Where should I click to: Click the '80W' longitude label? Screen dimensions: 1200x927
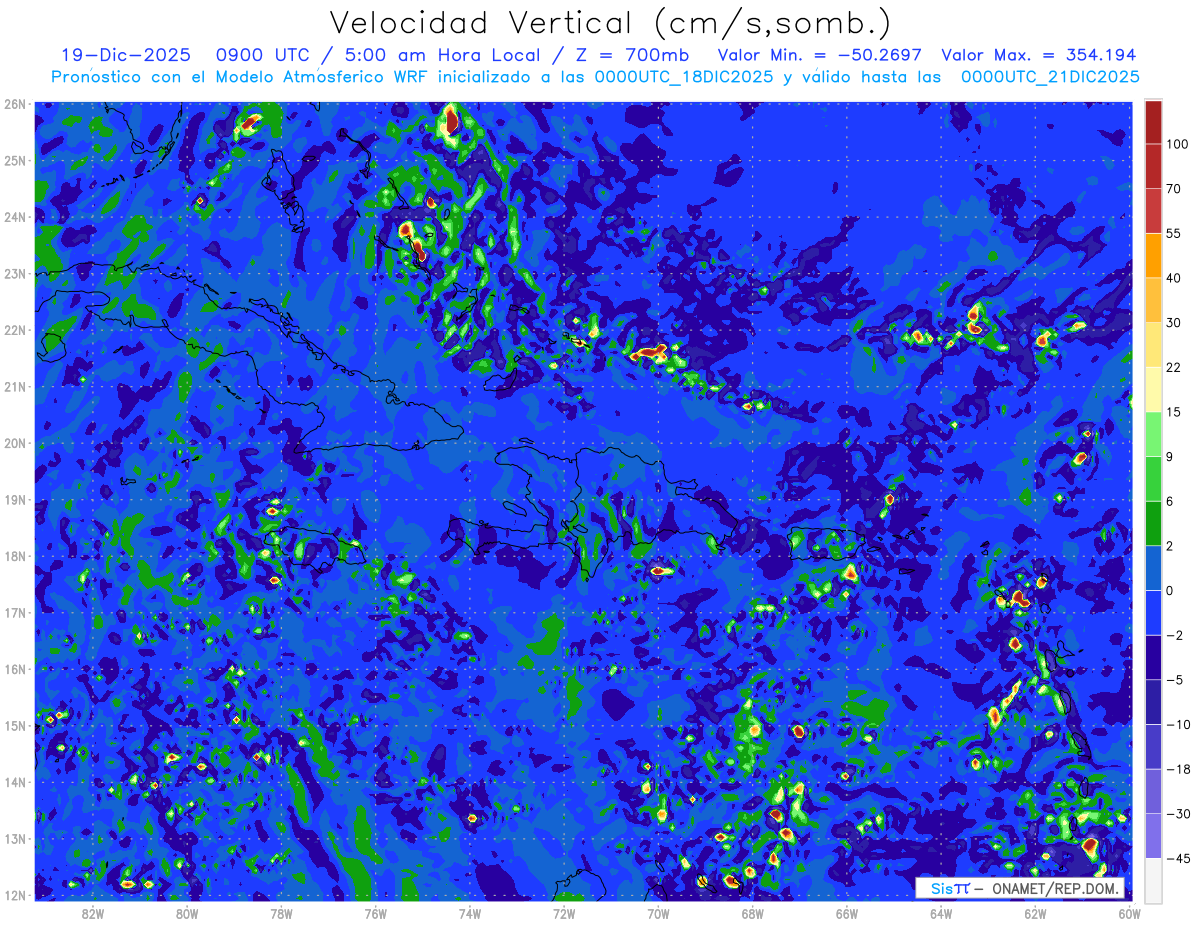pos(187,913)
